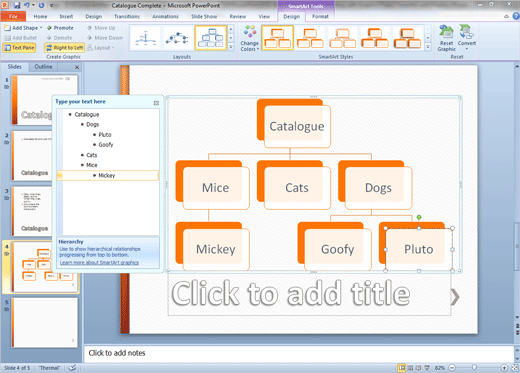This screenshot has width=520, height=373.
Task: Toggle the Text Pane button
Action: (x=19, y=48)
